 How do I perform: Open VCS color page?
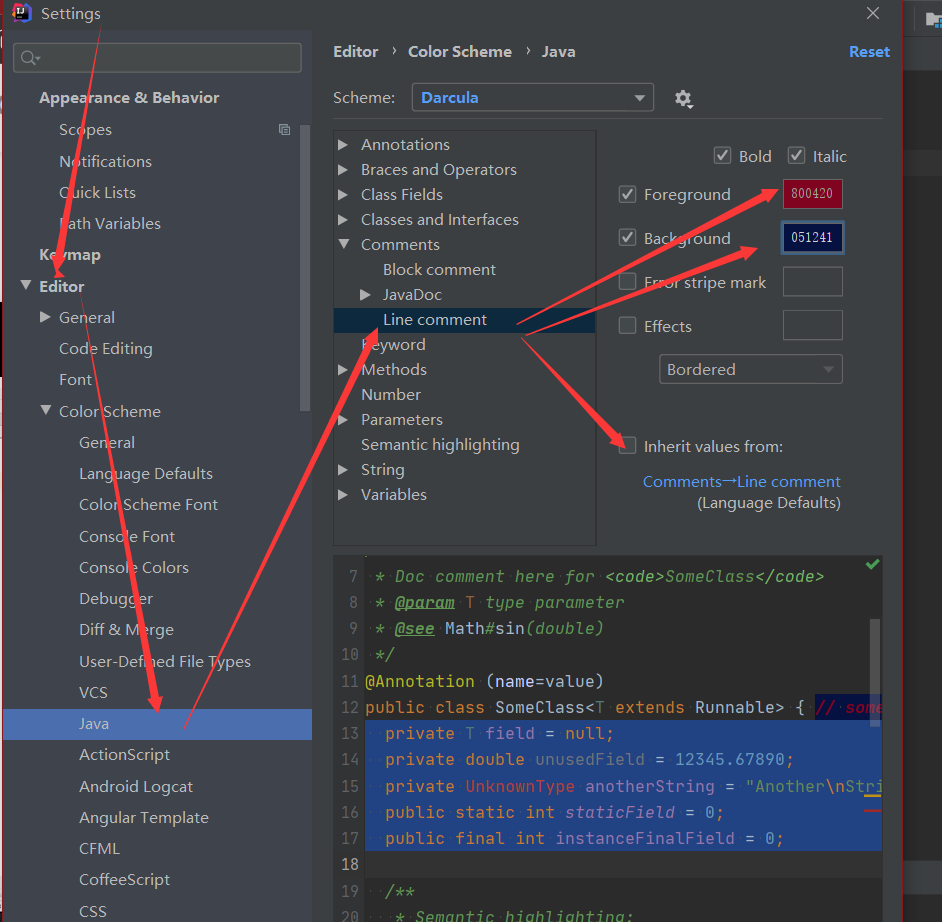(93, 693)
